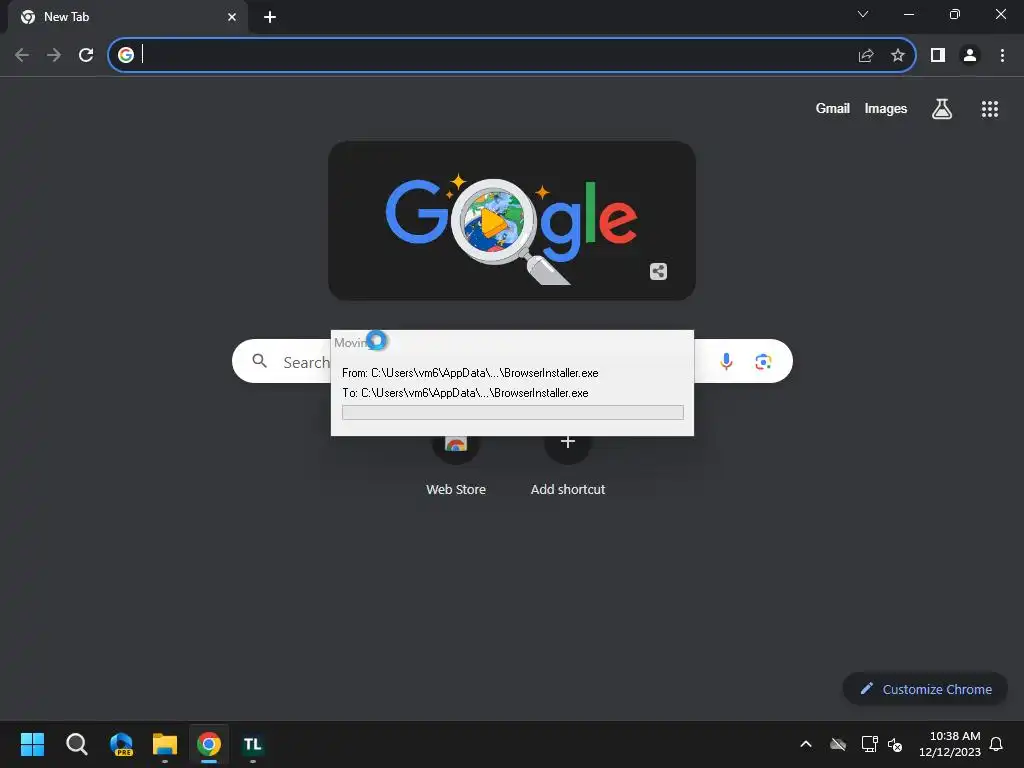Search by image with Google Lens
The image size is (1024, 768).
click(x=763, y=361)
